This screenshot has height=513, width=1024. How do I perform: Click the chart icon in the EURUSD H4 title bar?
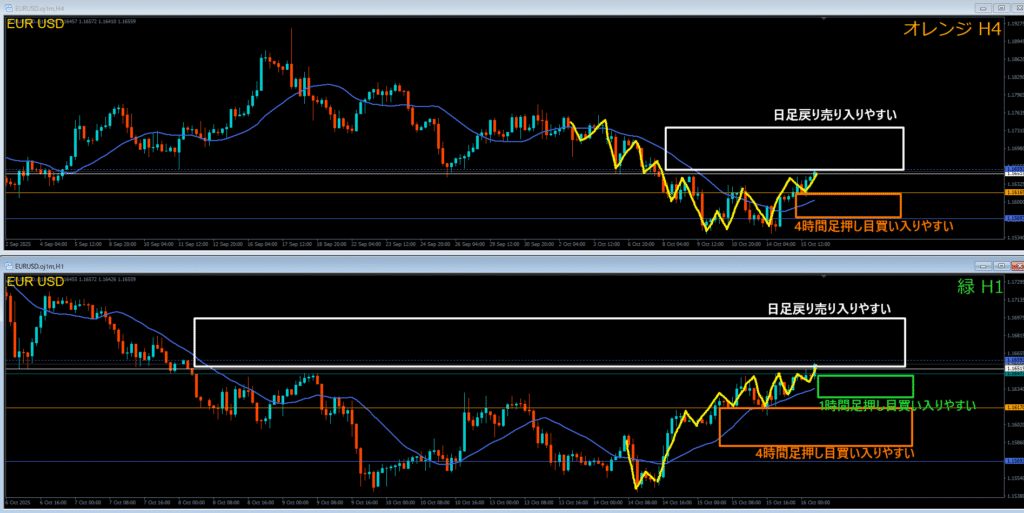pos(9,9)
